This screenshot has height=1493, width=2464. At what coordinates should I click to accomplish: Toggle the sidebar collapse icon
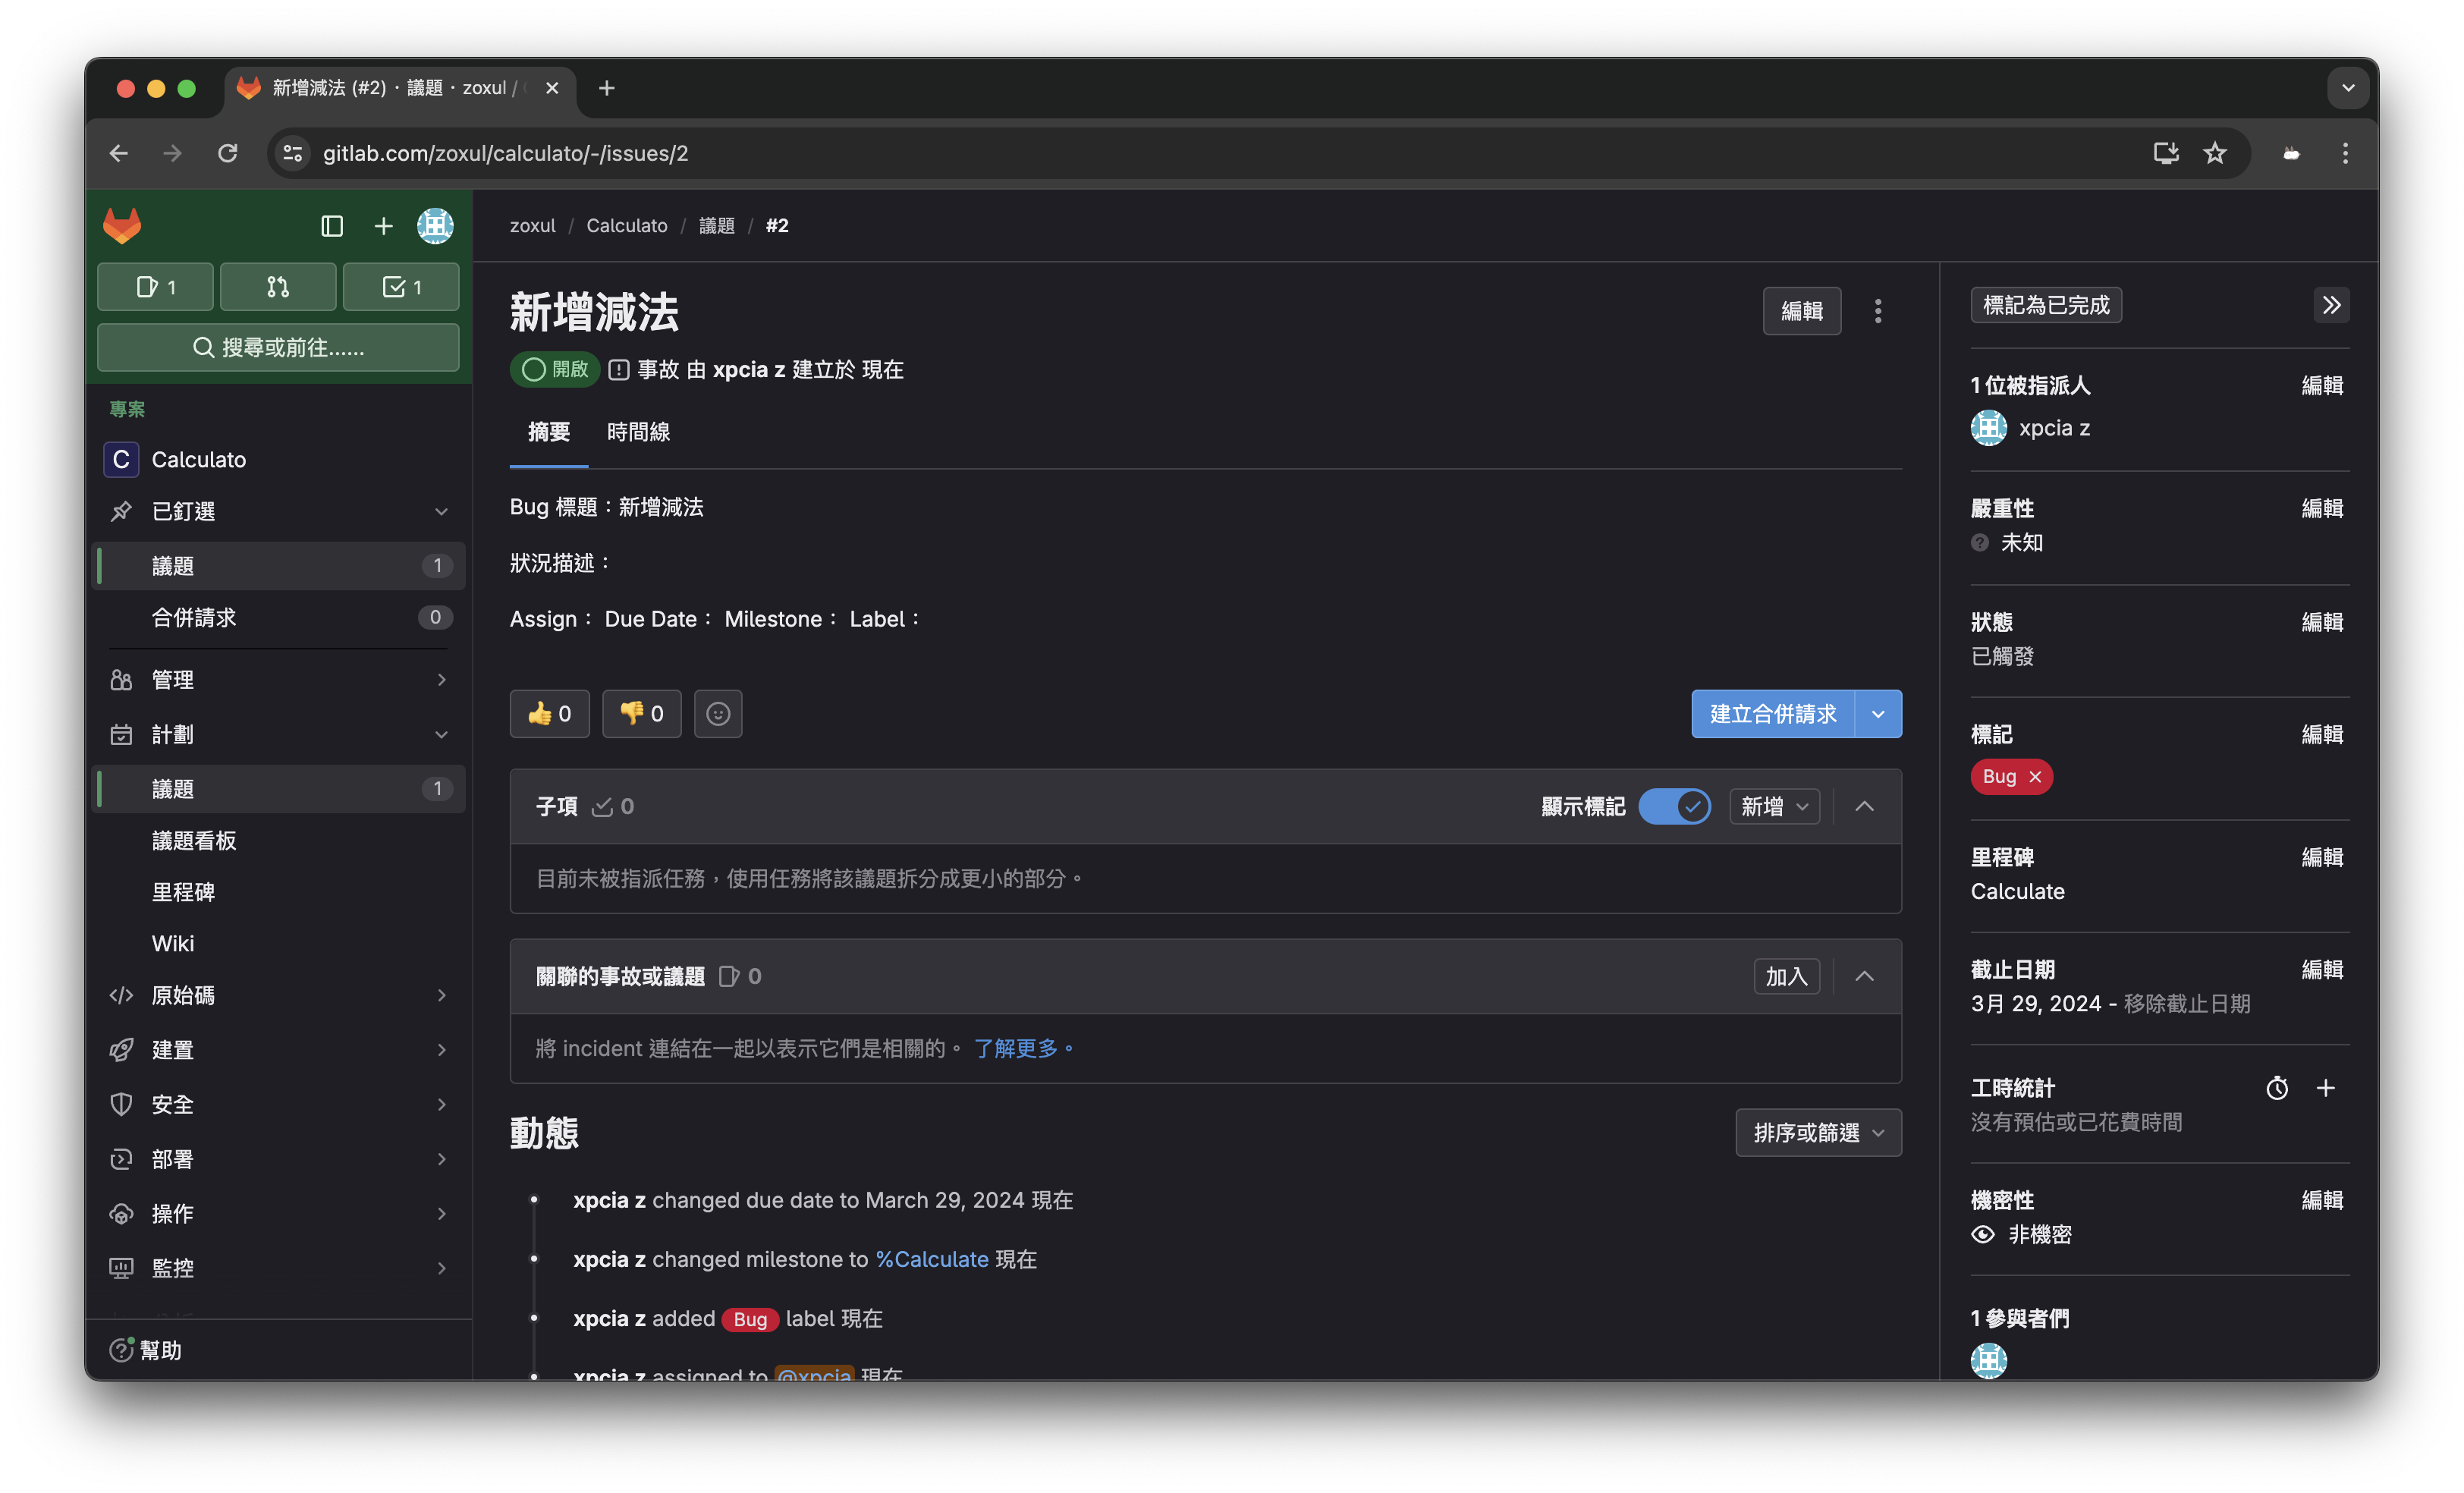click(332, 226)
